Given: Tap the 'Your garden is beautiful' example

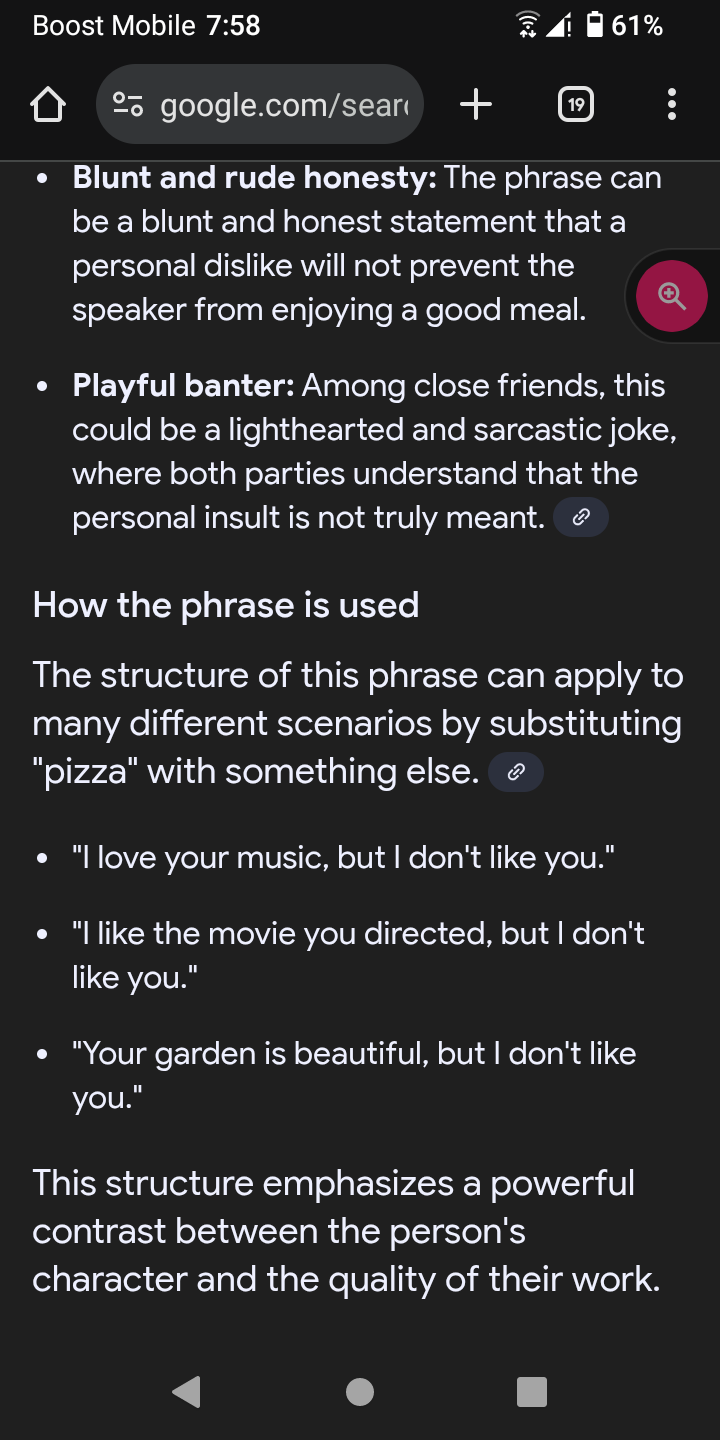Looking at the screenshot, I should [354, 1075].
